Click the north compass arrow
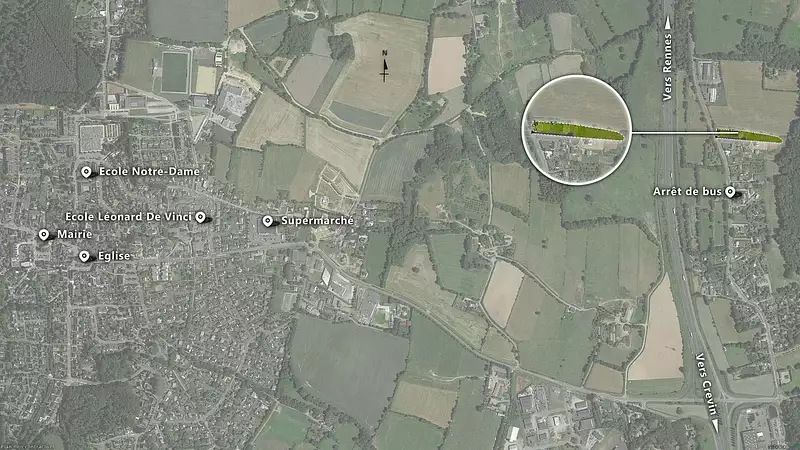Image resolution: width=800 pixels, height=450 pixels. pyautogui.click(x=385, y=66)
